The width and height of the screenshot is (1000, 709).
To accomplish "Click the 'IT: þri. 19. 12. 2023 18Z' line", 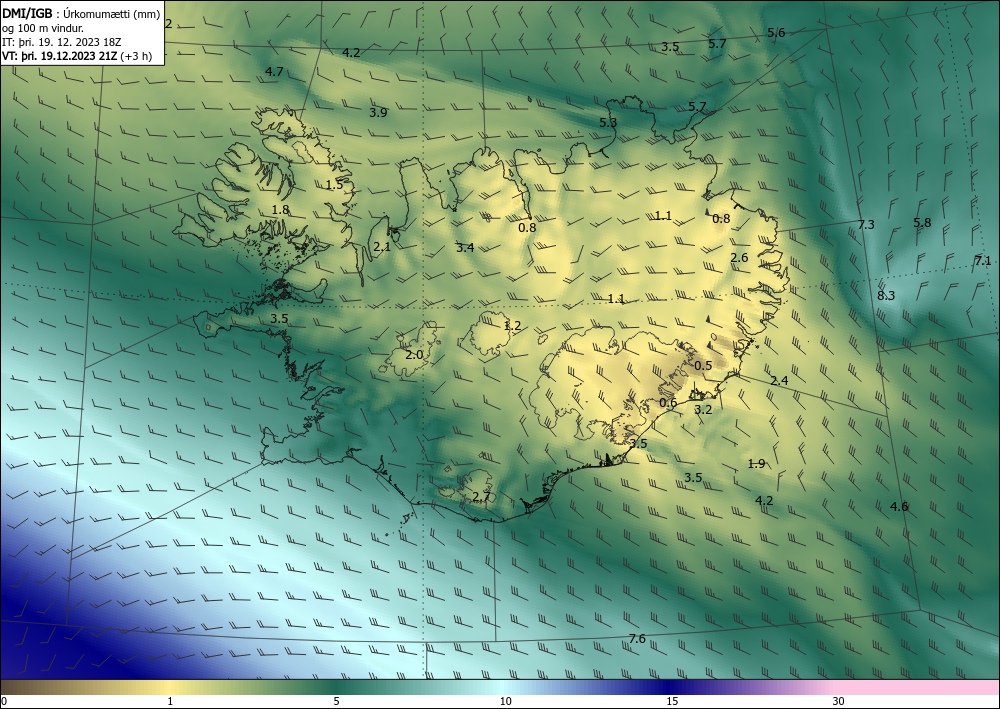I will [x=62, y=42].
